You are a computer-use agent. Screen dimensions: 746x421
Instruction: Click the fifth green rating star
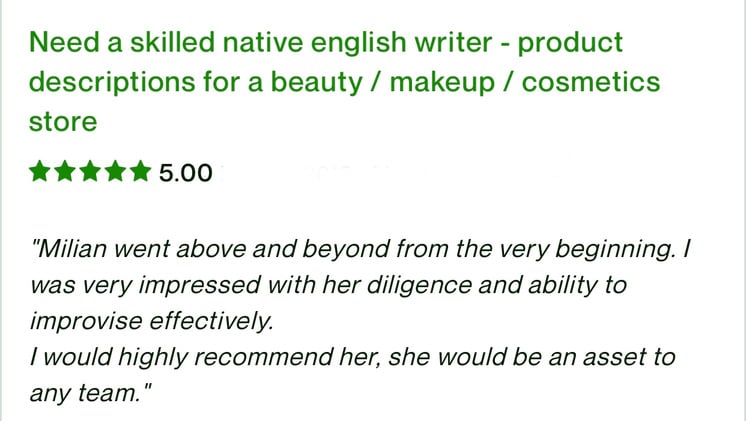point(140,172)
